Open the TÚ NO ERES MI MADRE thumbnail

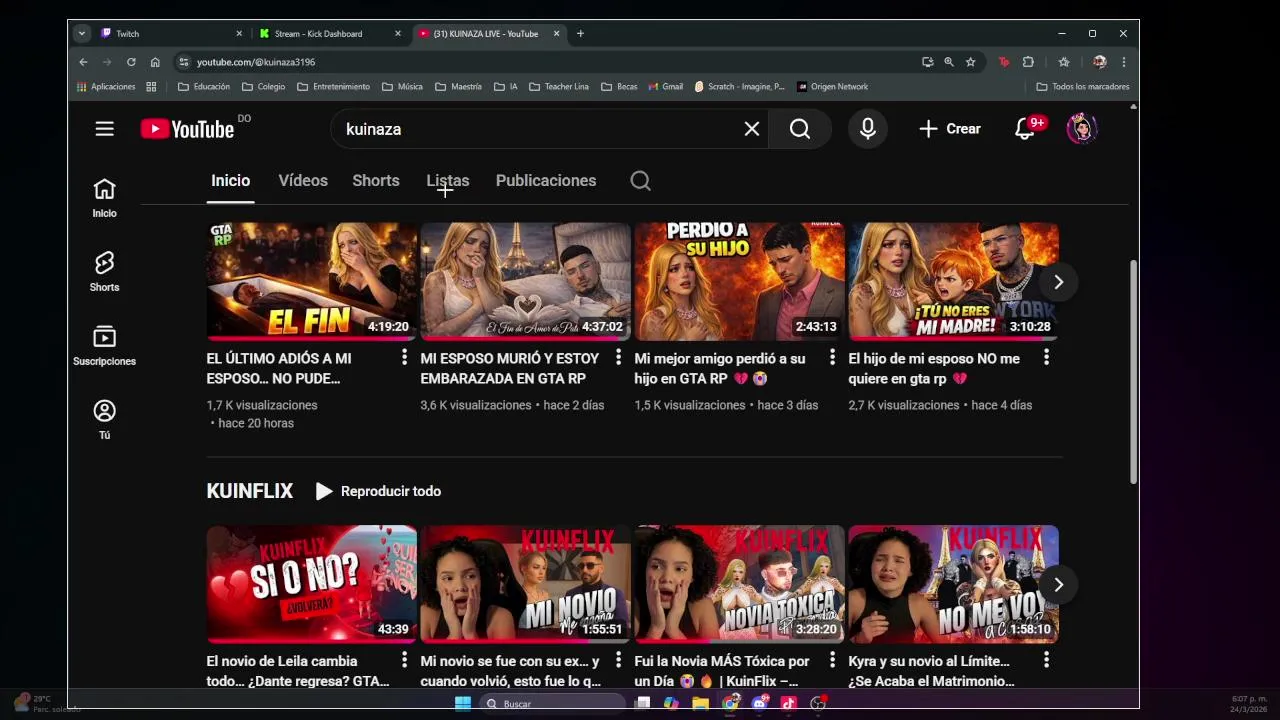pos(954,282)
